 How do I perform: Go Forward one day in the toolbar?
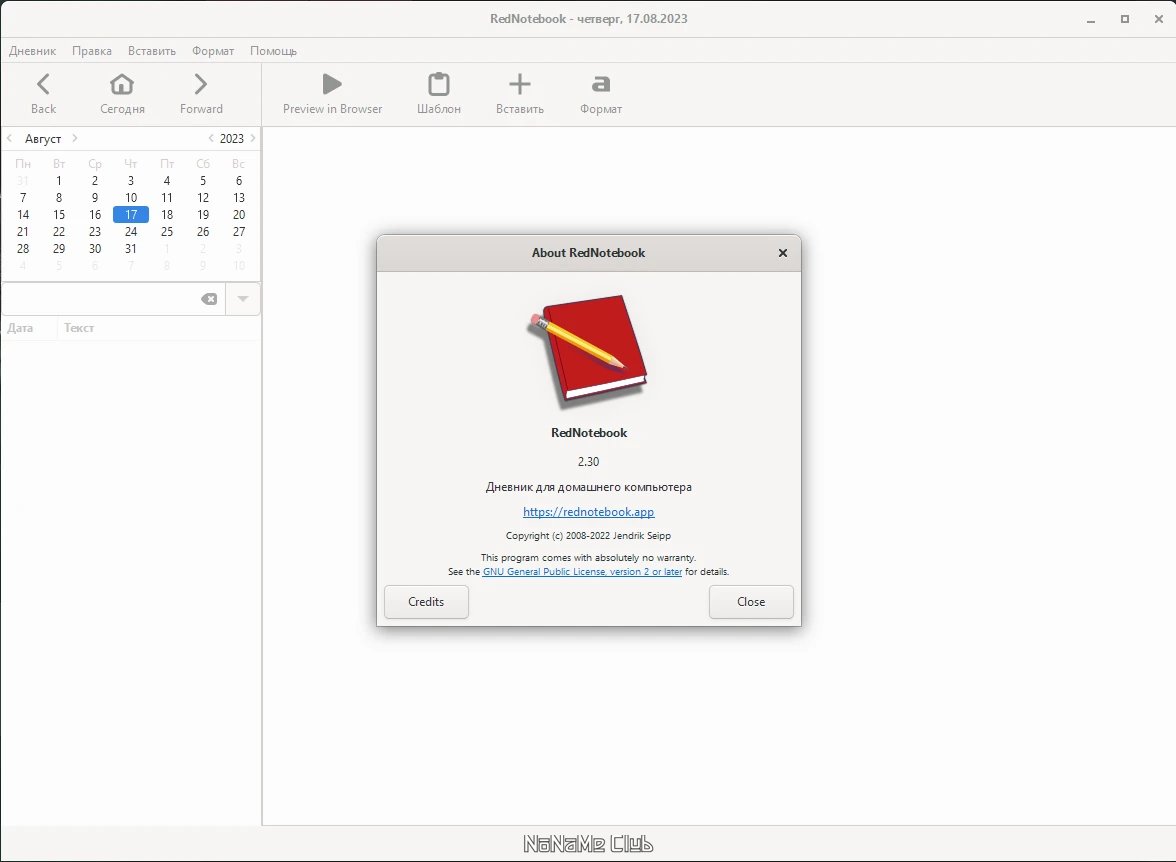201,93
